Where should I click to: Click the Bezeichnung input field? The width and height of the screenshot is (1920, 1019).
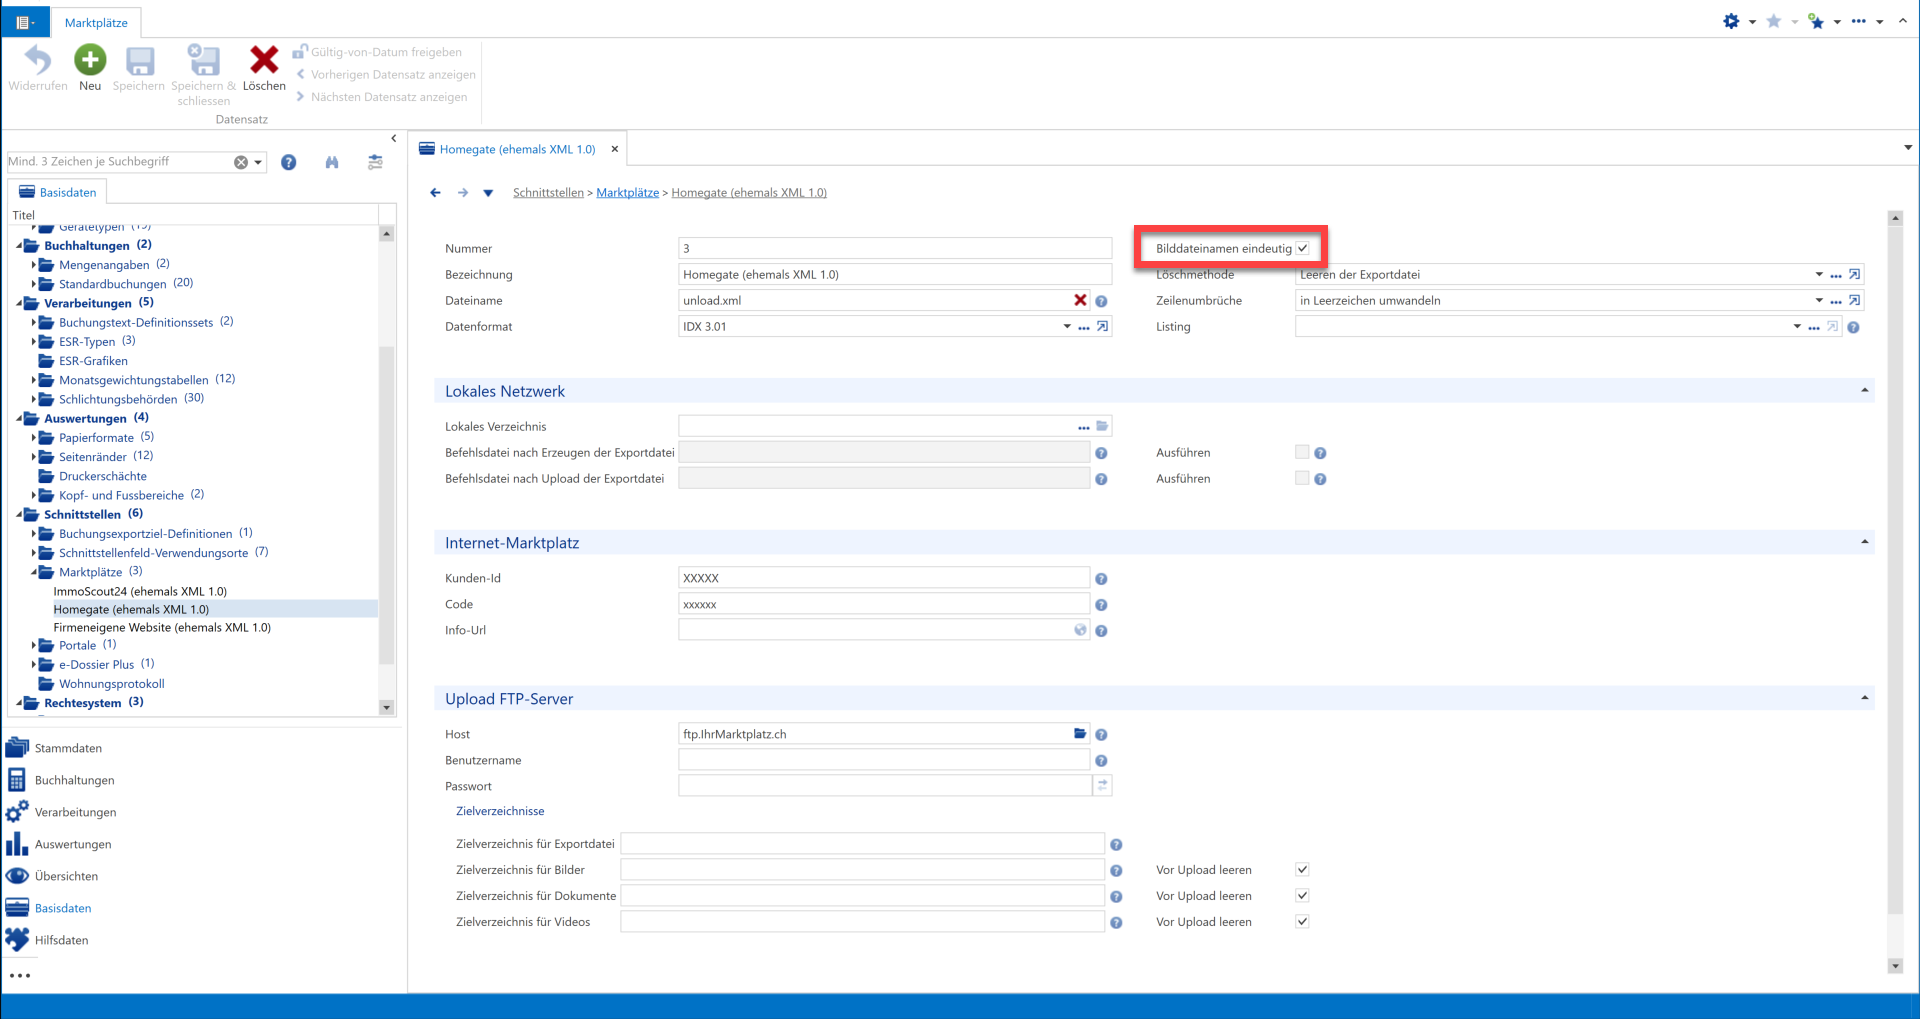pyautogui.click(x=895, y=274)
